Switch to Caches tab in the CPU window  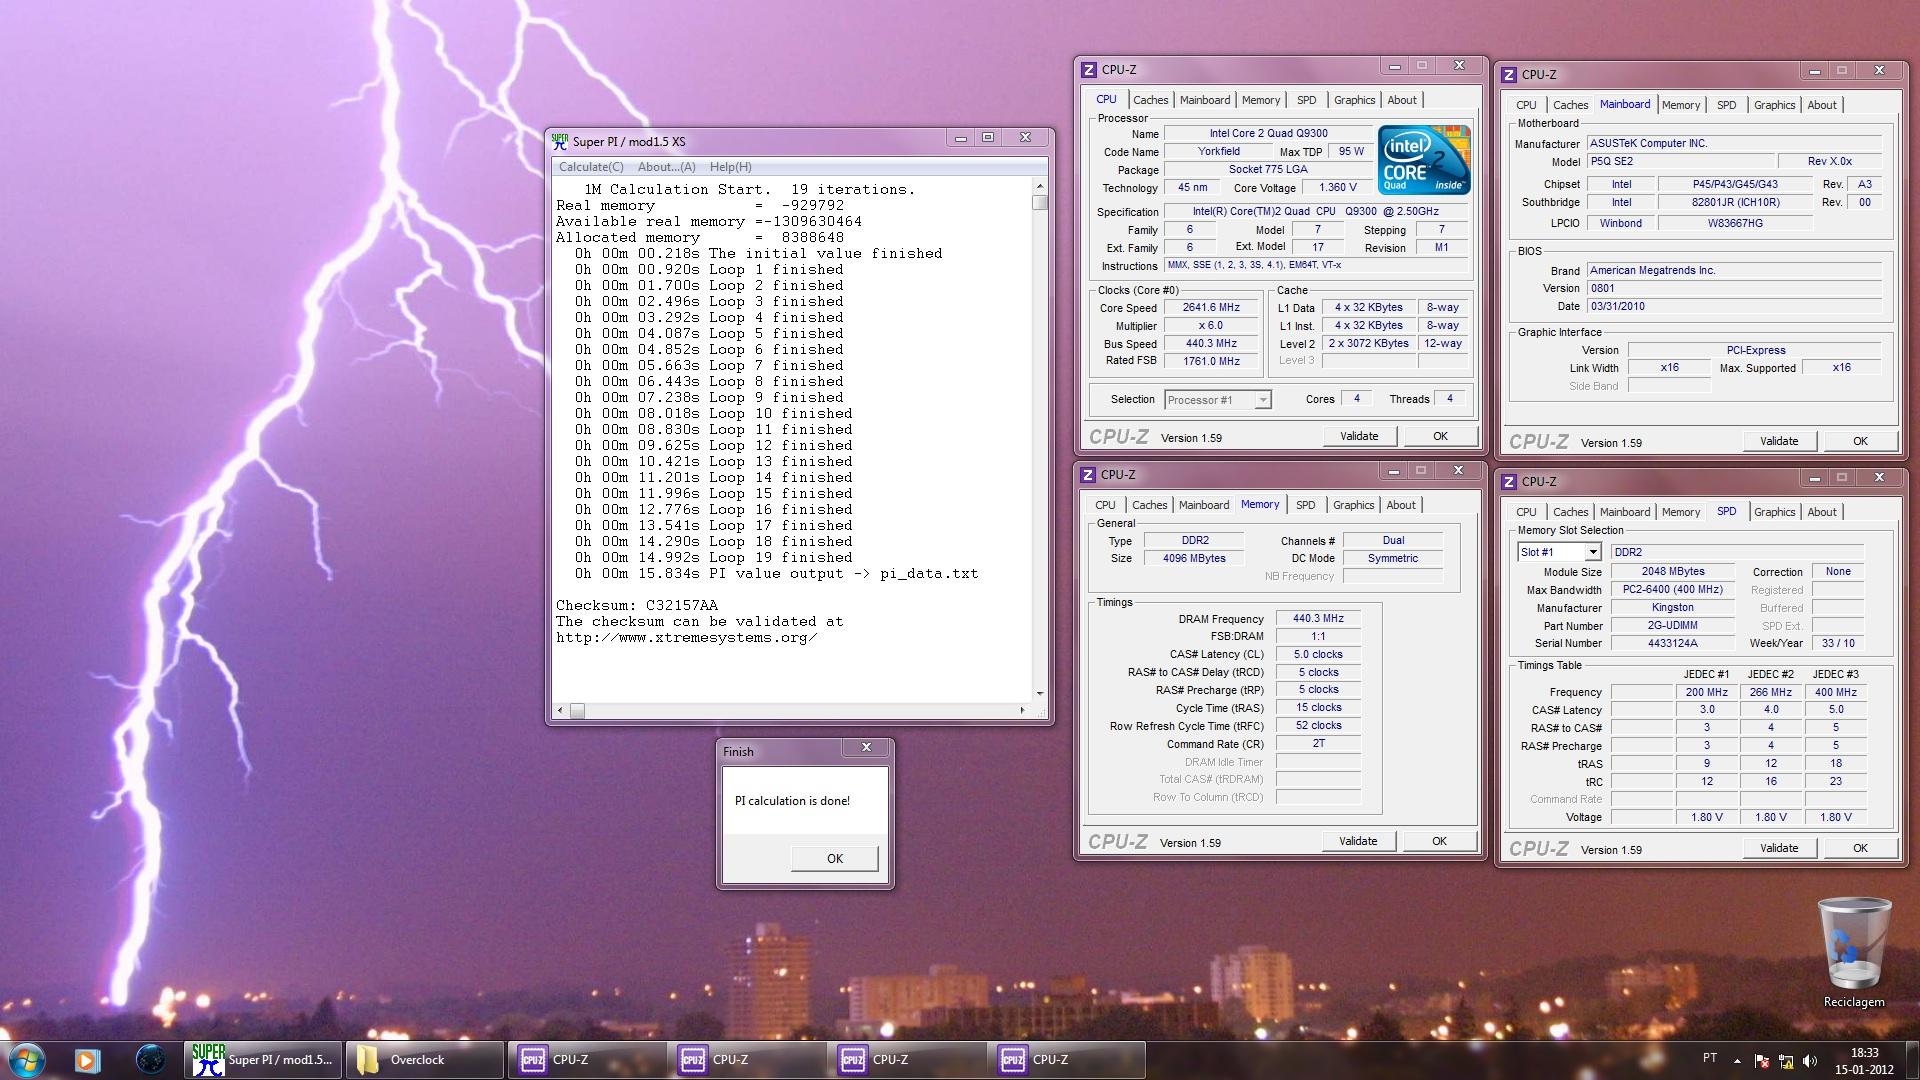[x=1150, y=100]
